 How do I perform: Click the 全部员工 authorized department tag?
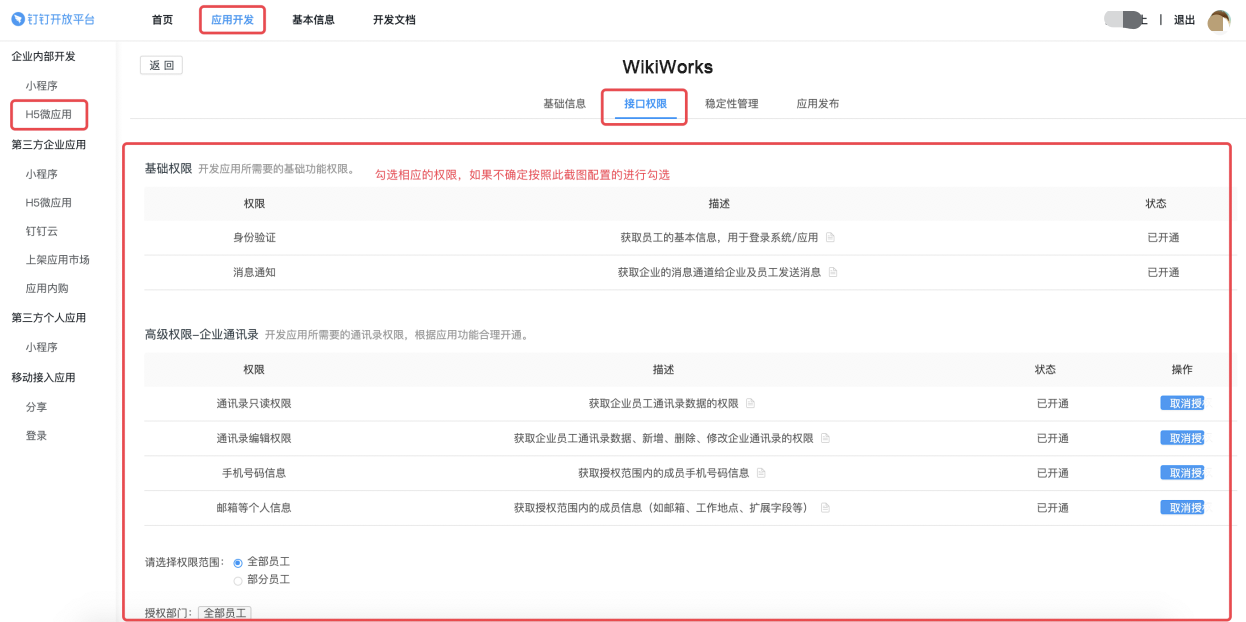coord(225,613)
